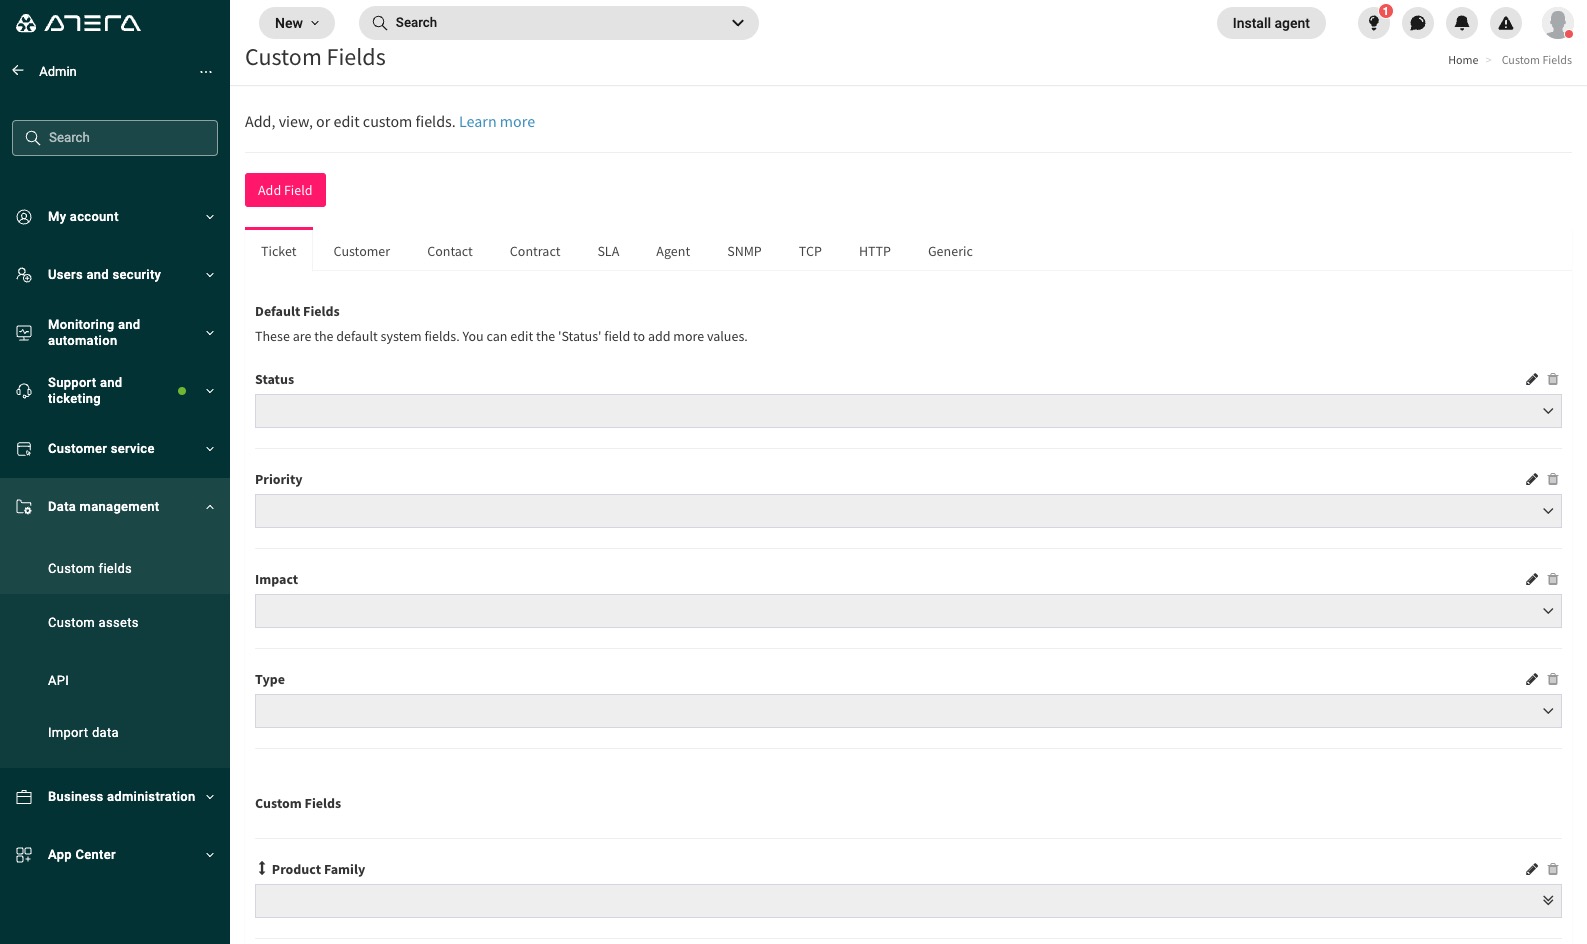Screen dimensions: 1587x944
Task: Switch to the Generic tab
Action: pyautogui.click(x=950, y=251)
